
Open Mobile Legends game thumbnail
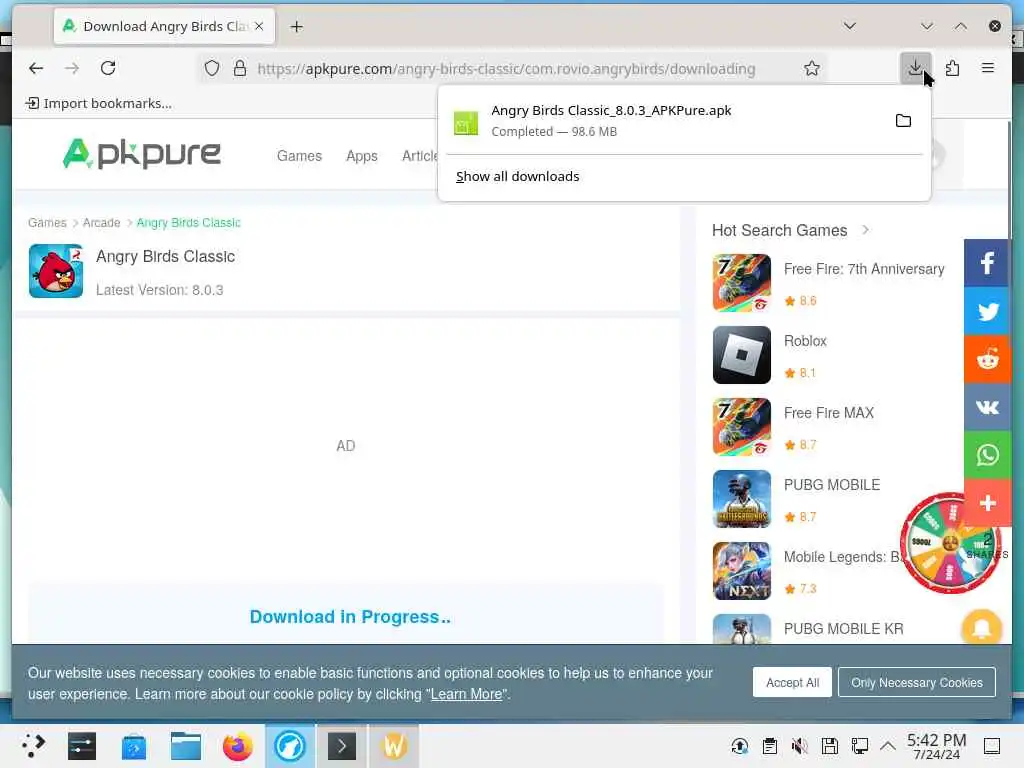(x=742, y=571)
